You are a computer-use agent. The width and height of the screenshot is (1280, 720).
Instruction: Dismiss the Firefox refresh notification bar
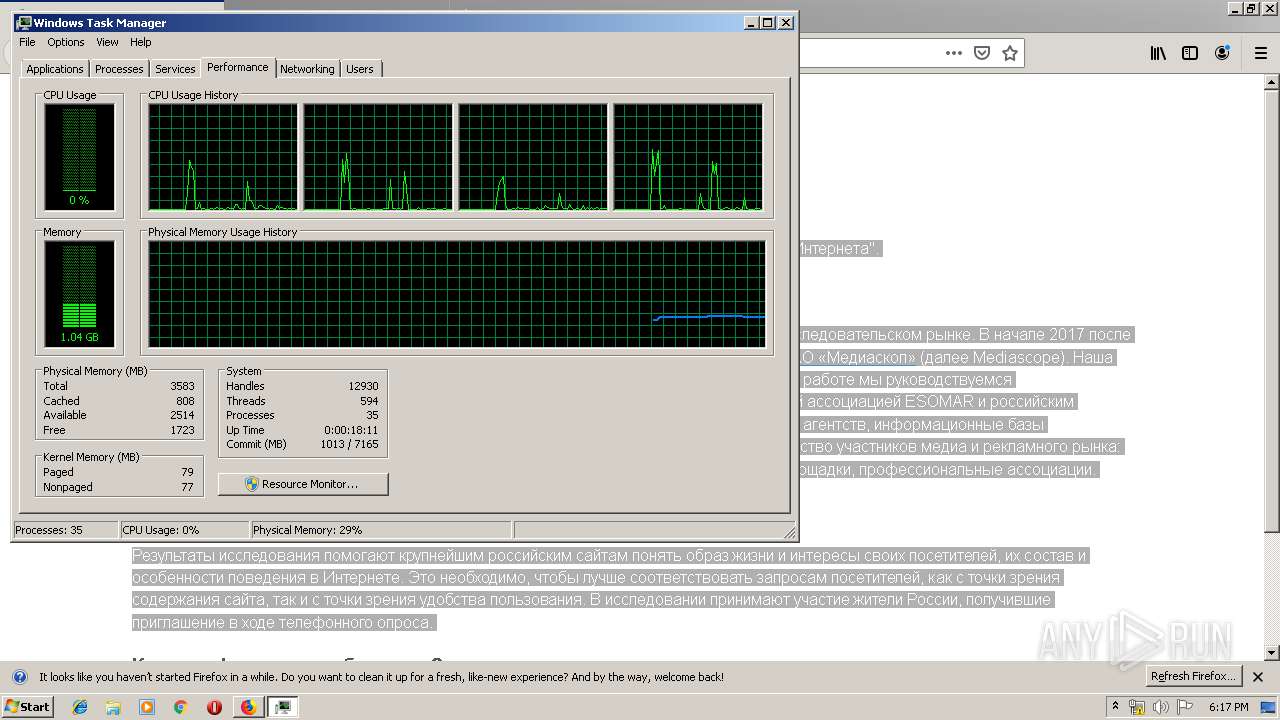tap(1259, 677)
